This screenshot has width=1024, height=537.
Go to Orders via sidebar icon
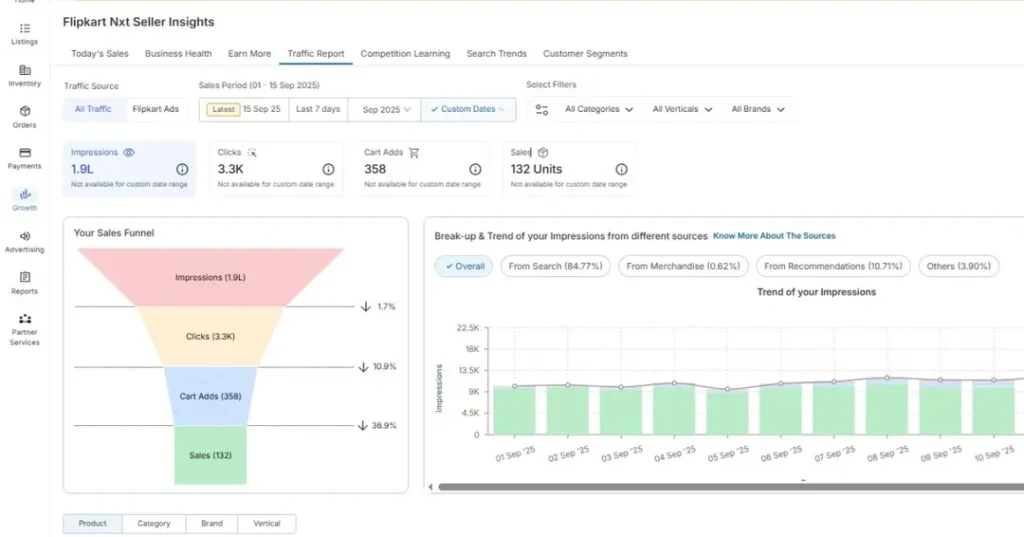pos(25,111)
